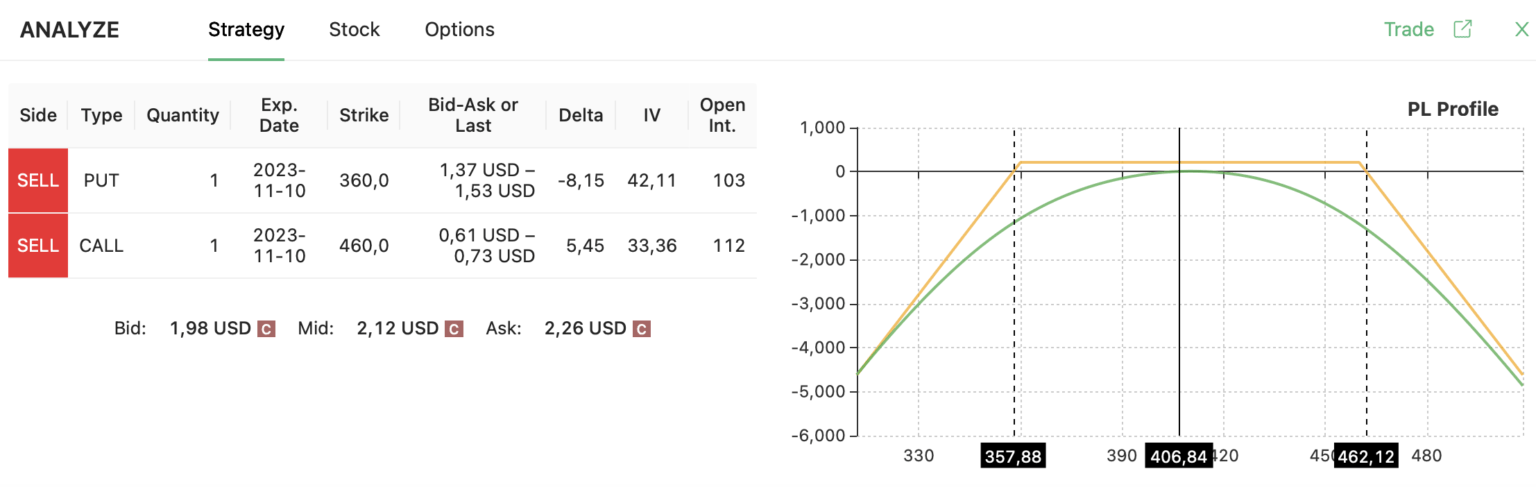Open Trade in external window icon
Viewport: 1536px width, 487px height.
pos(1462,29)
